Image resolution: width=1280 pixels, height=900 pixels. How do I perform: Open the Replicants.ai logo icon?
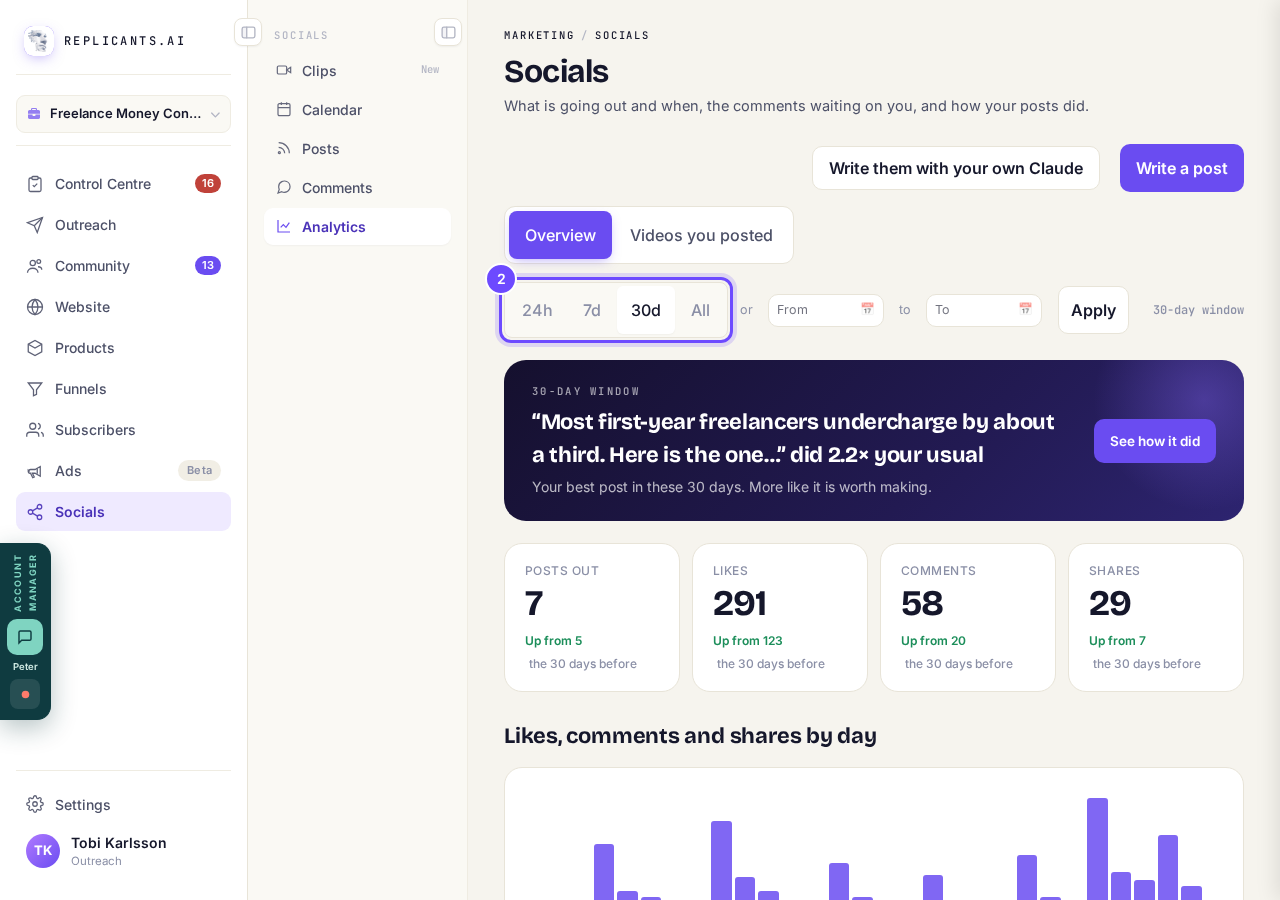click(x=39, y=41)
